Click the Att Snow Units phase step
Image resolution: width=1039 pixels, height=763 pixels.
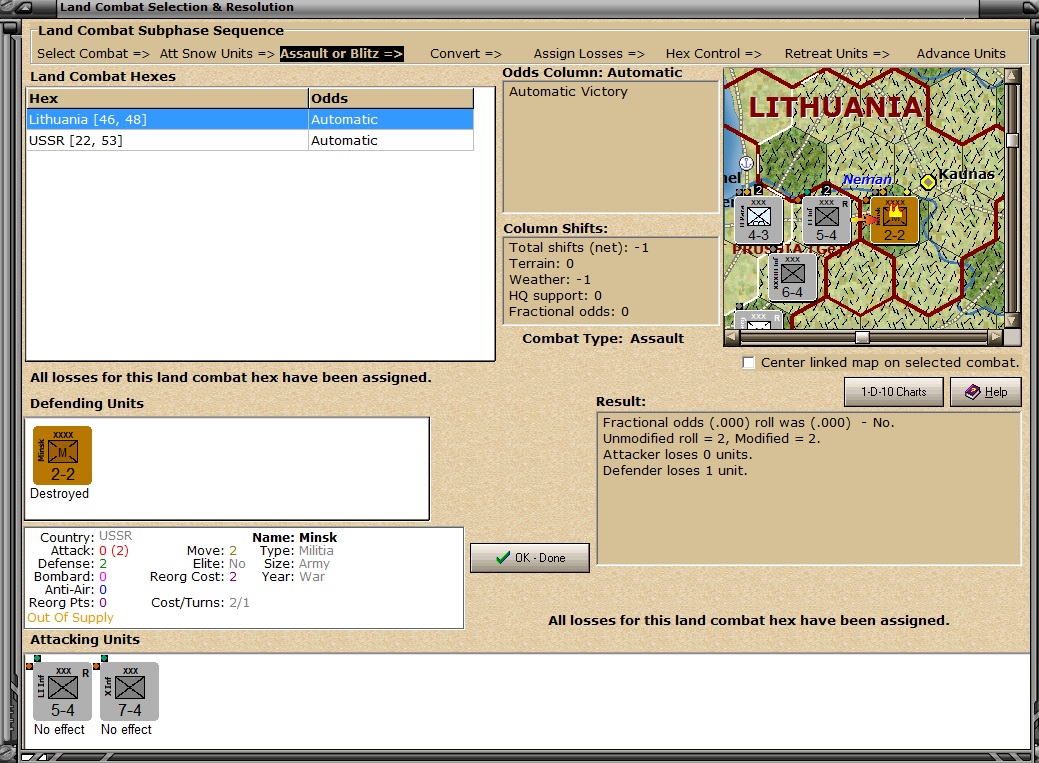point(217,54)
